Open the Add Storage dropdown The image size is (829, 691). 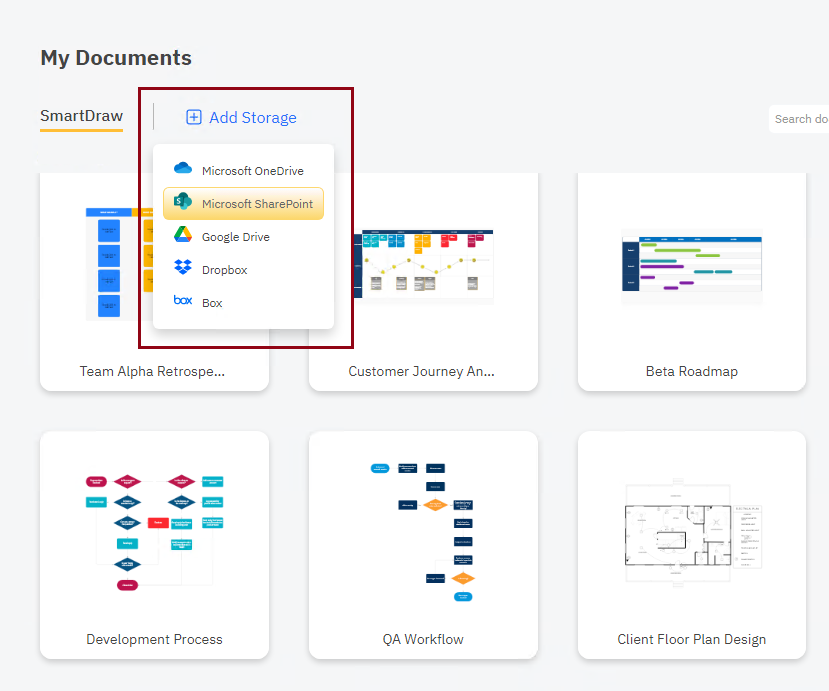coord(241,117)
